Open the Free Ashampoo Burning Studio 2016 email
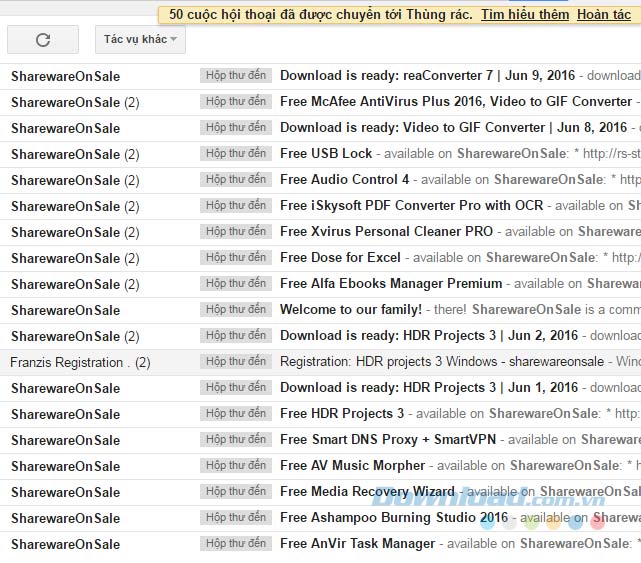 [394, 518]
